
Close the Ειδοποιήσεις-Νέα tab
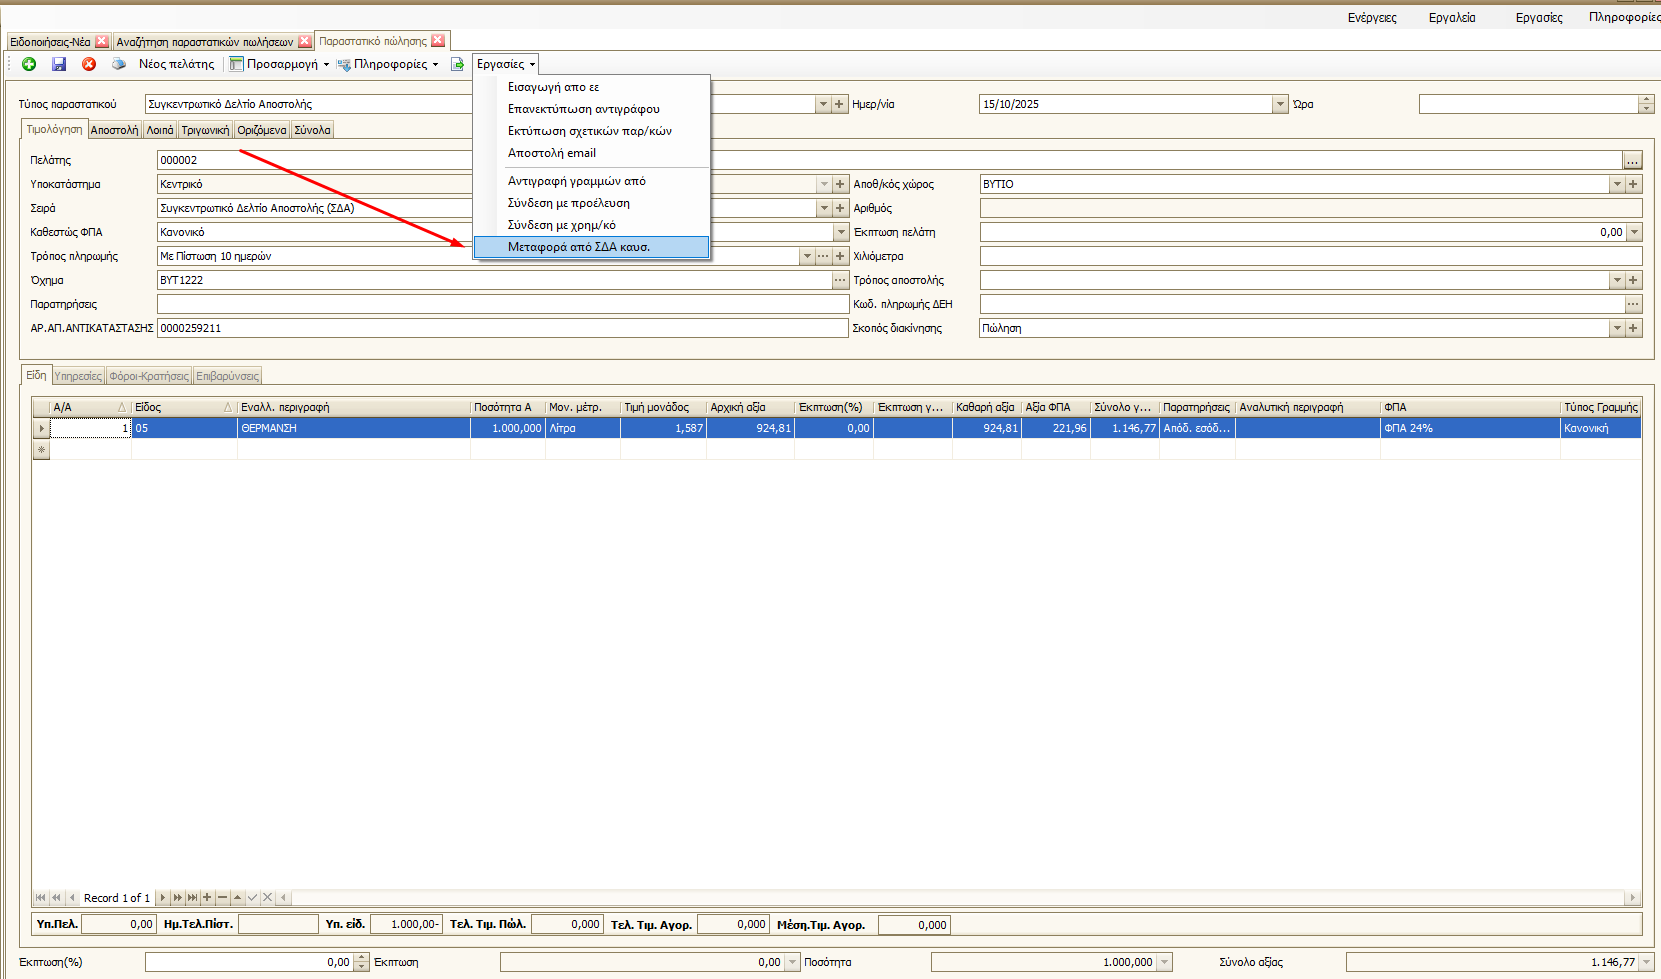click(101, 41)
